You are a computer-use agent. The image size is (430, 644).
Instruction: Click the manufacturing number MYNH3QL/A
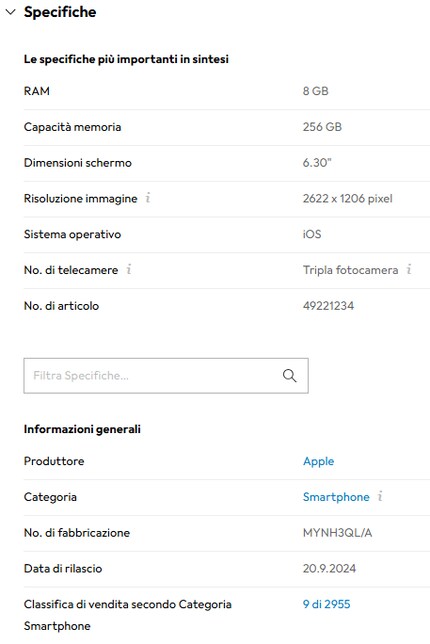[337, 533]
